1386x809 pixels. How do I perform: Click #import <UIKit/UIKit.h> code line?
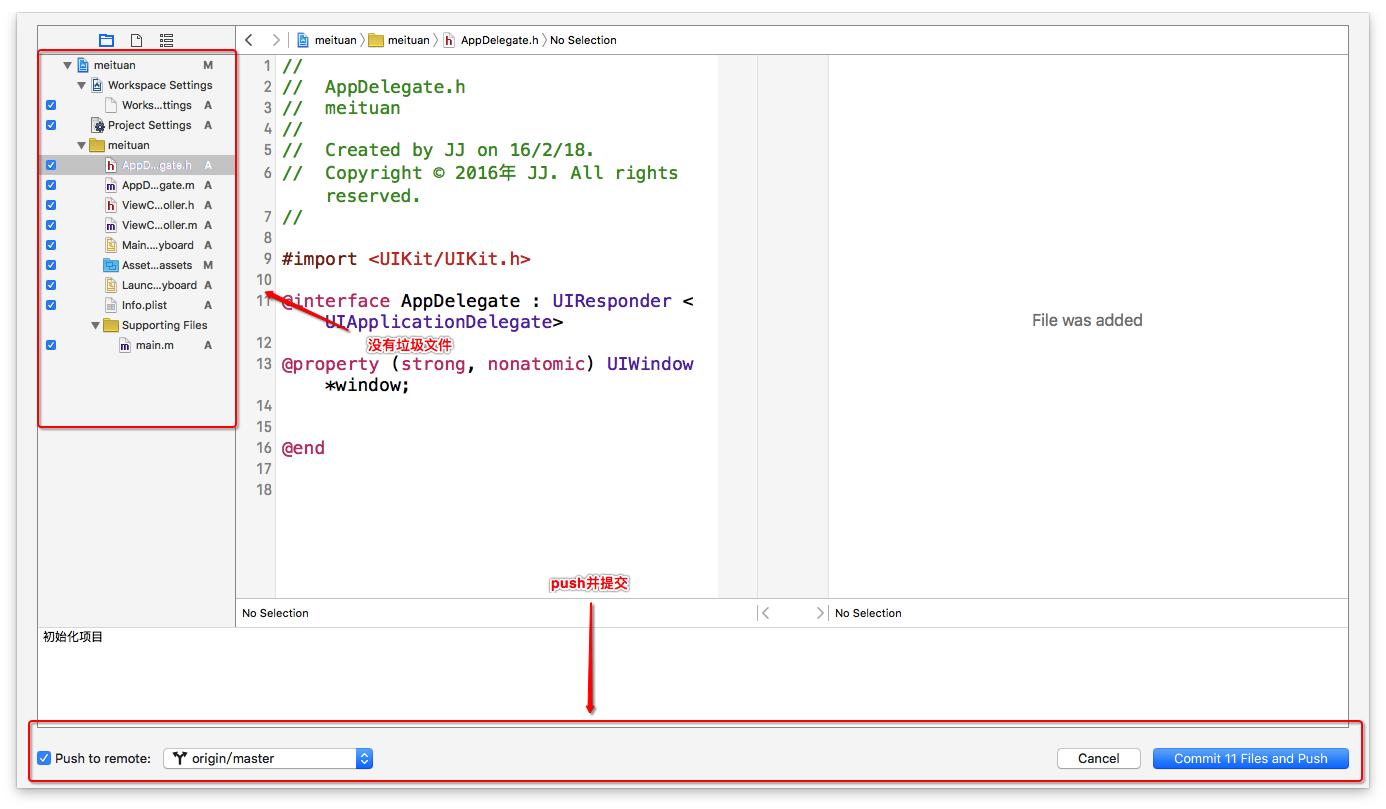coord(406,259)
